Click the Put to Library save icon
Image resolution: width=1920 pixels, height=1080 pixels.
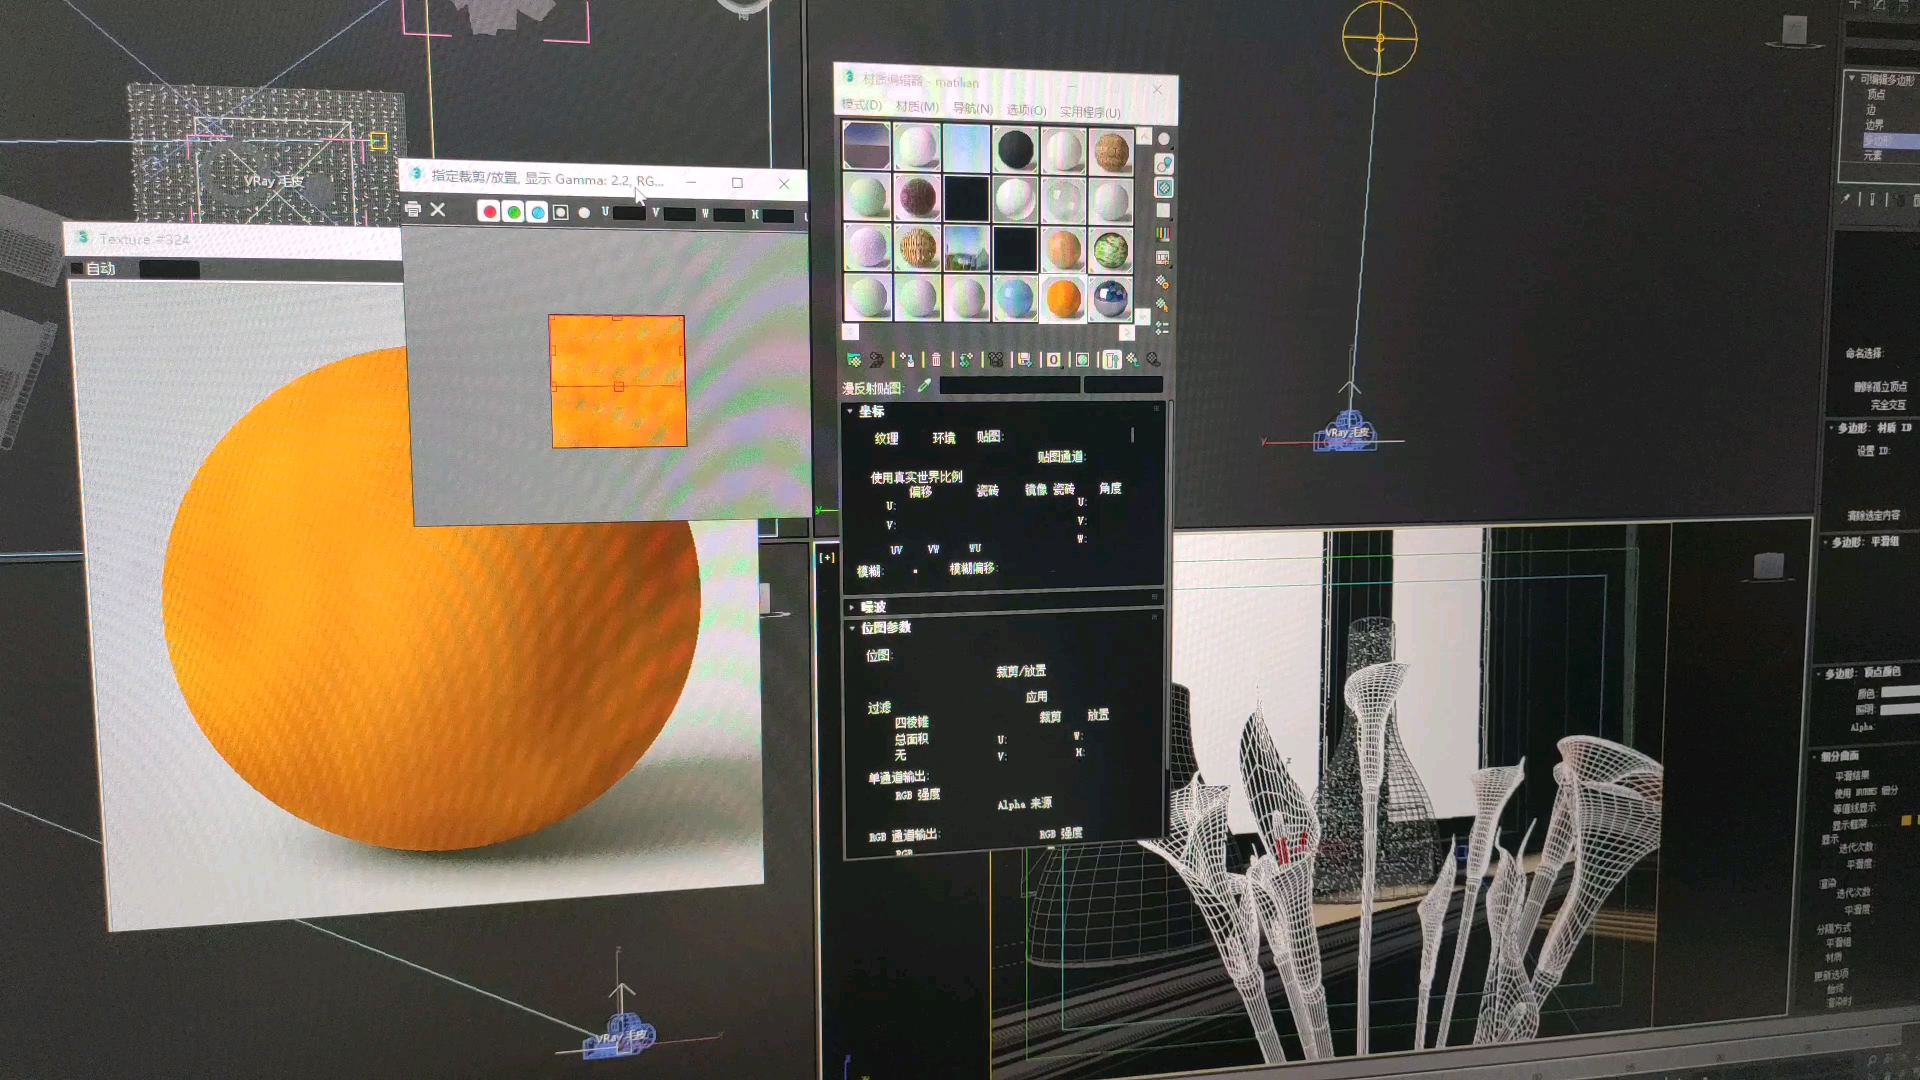1024,360
